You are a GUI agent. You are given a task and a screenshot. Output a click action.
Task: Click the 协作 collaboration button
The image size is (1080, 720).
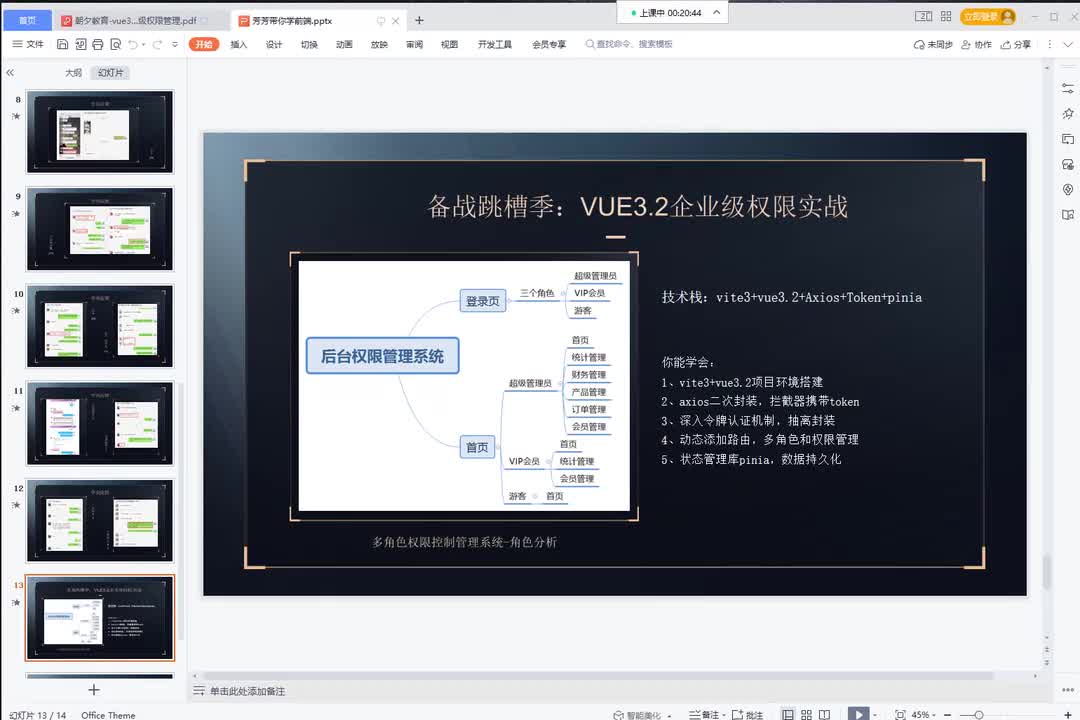(976, 44)
